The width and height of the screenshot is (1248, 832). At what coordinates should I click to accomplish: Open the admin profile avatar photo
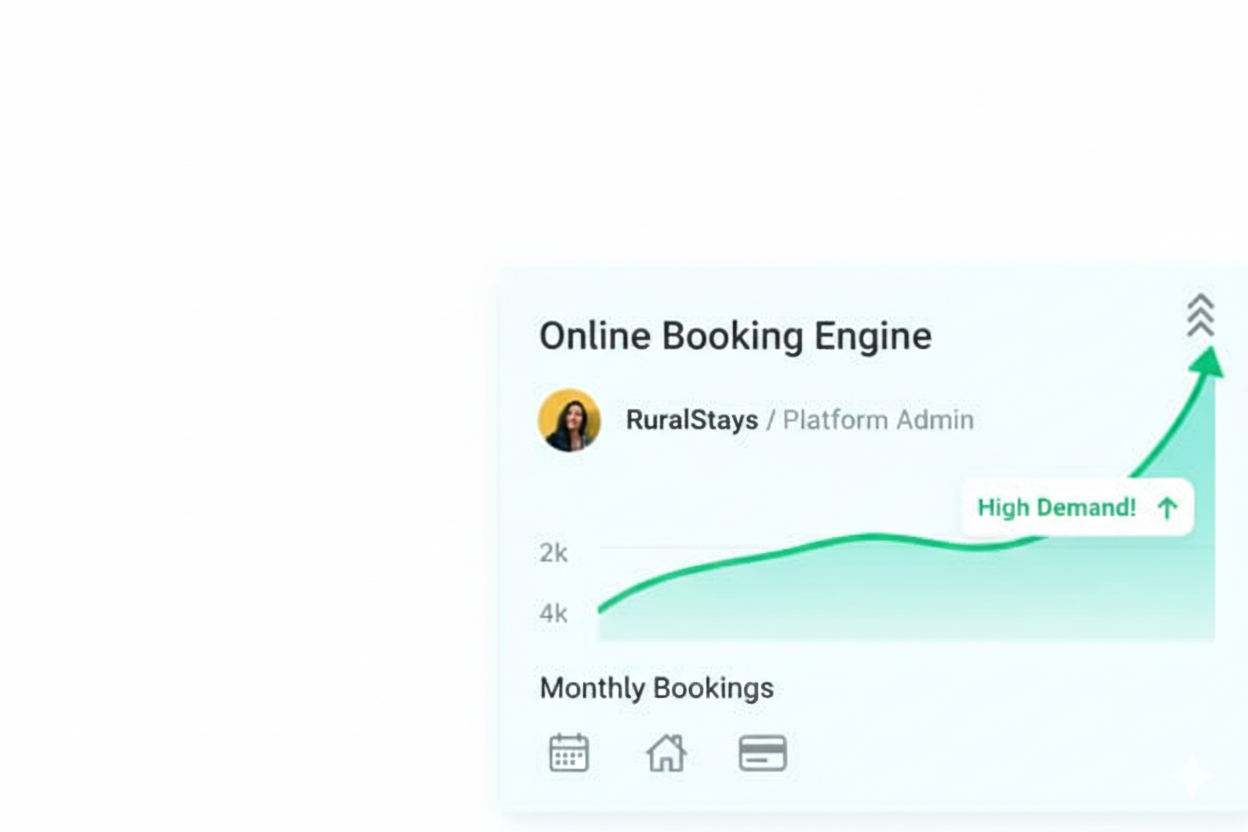(x=569, y=420)
